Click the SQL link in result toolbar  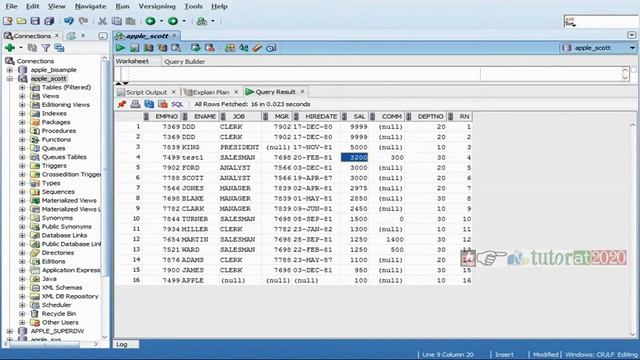coord(177,104)
